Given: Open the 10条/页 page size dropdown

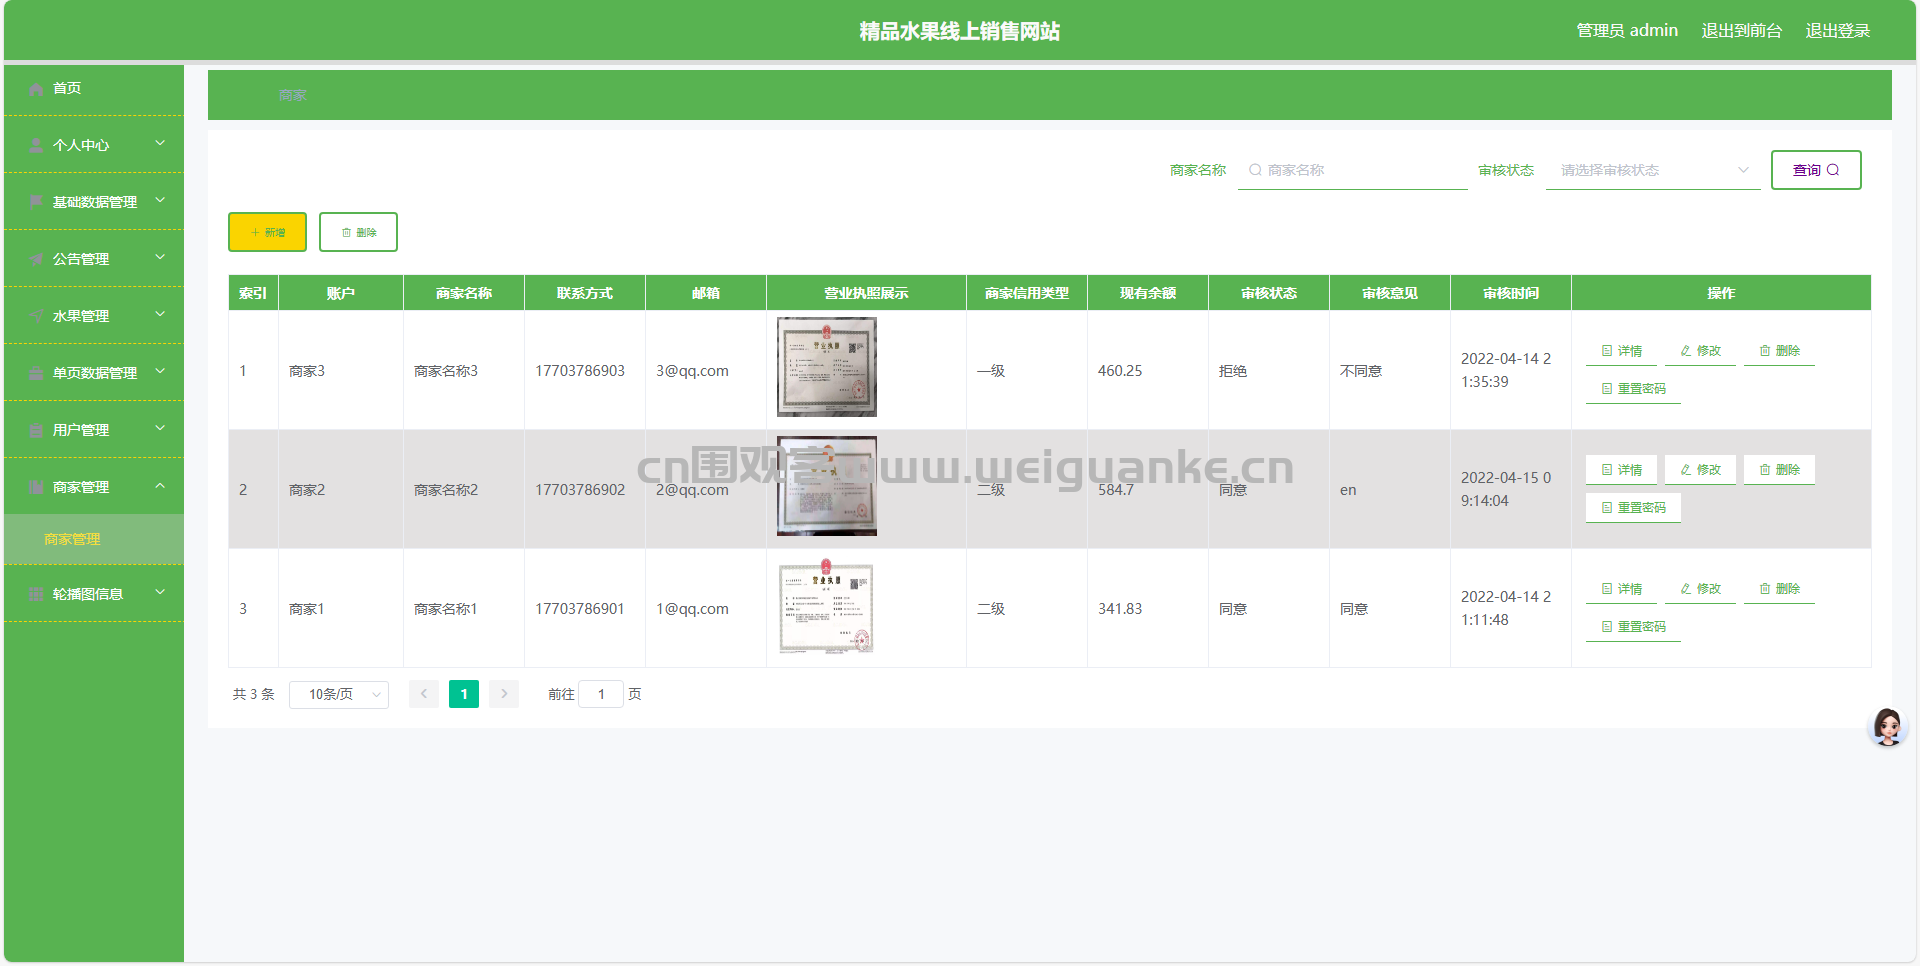Looking at the screenshot, I should point(338,694).
